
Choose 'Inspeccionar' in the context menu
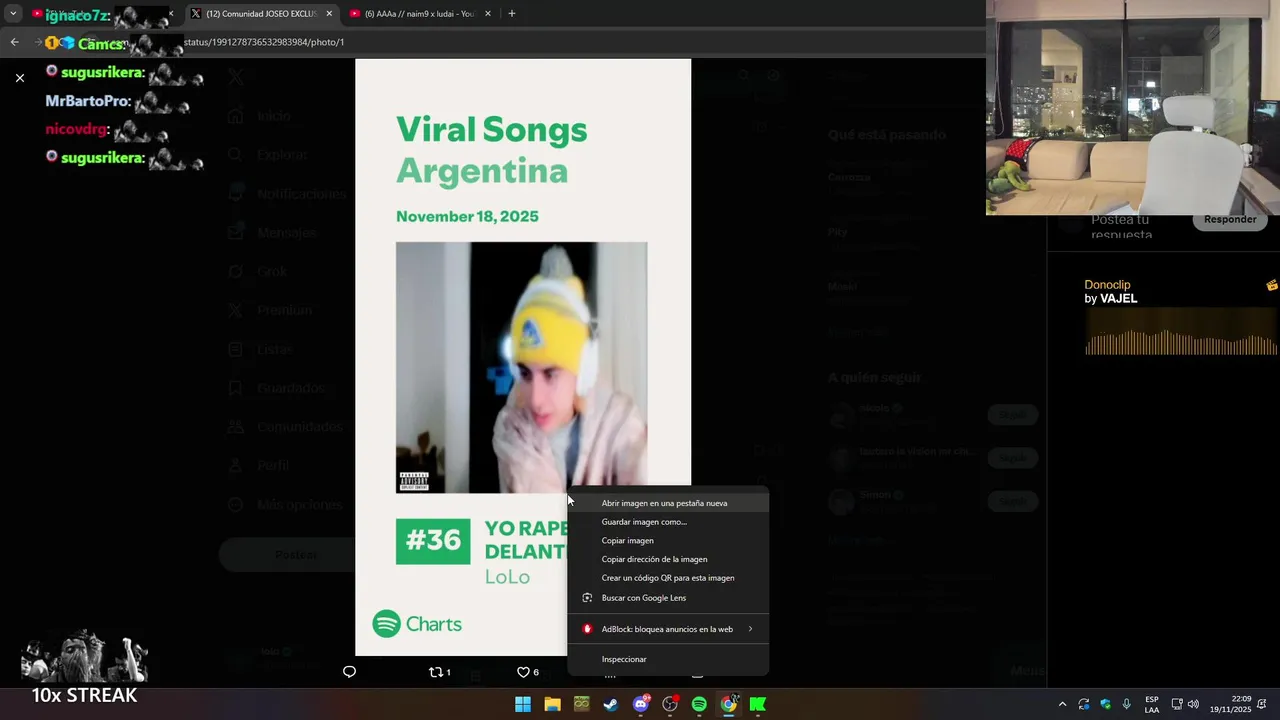click(668, 659)
